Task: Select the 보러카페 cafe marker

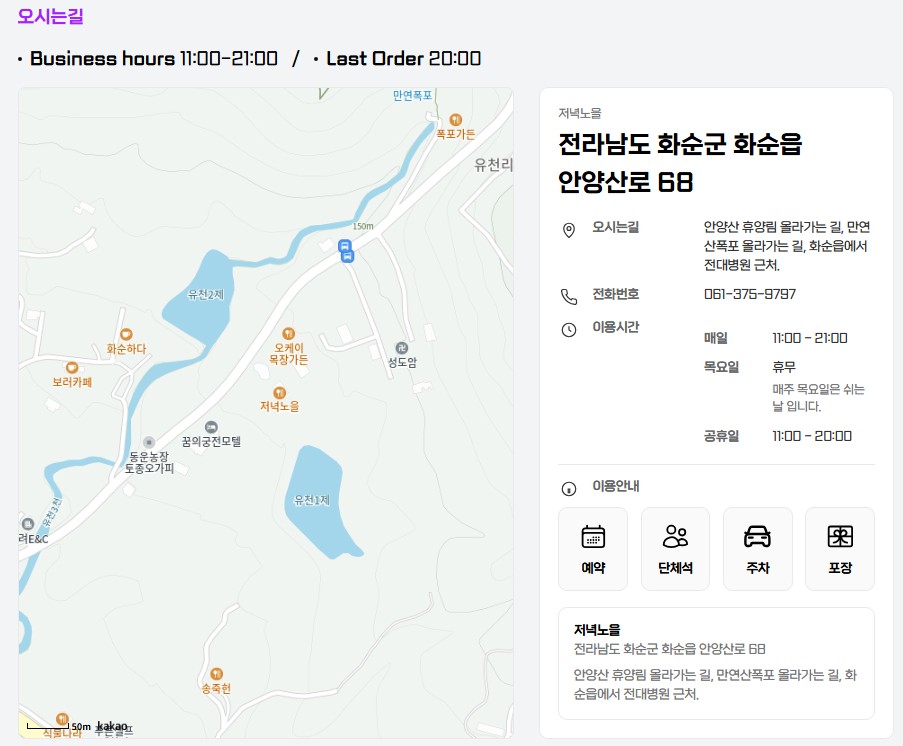Action: point(72,368)
